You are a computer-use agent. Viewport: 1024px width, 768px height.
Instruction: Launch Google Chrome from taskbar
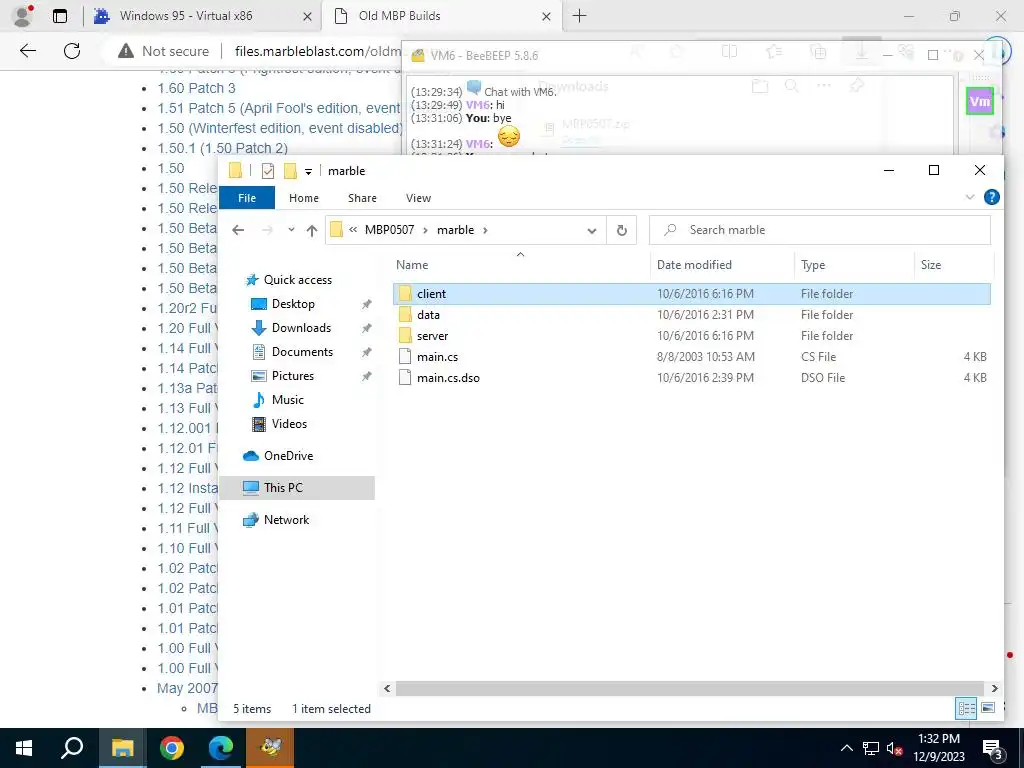point(172,748)
